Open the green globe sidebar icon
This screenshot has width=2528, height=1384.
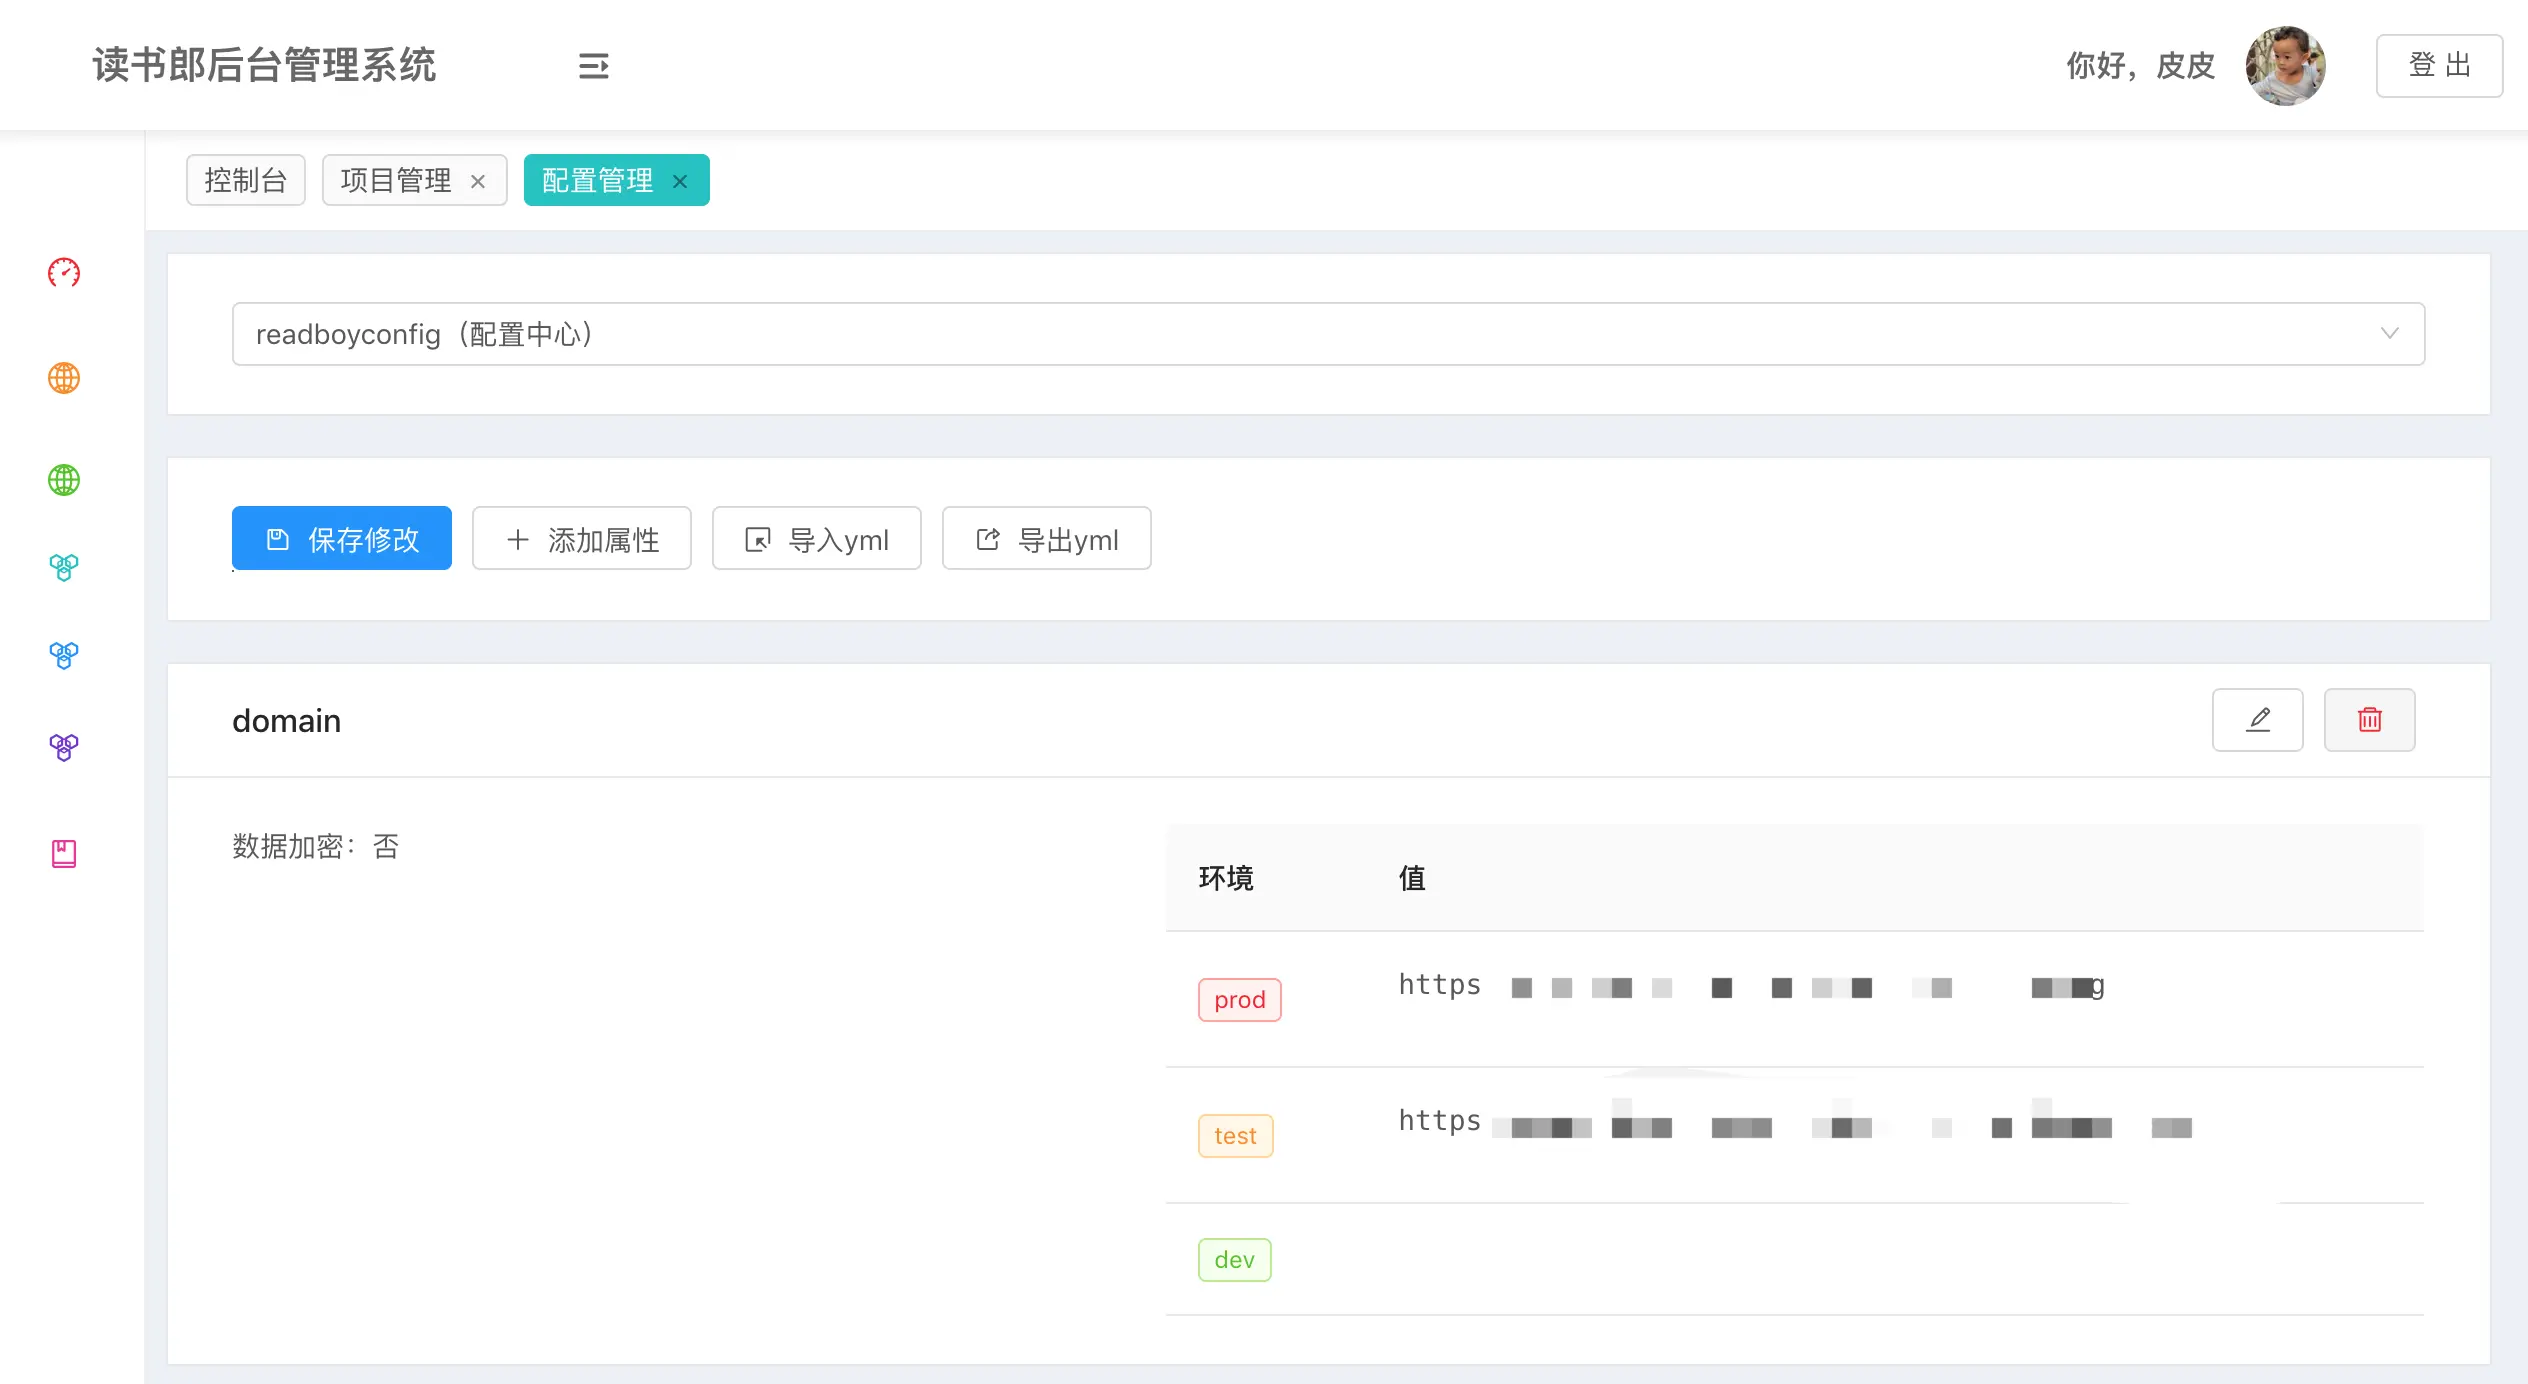click(x=64, y=480)
